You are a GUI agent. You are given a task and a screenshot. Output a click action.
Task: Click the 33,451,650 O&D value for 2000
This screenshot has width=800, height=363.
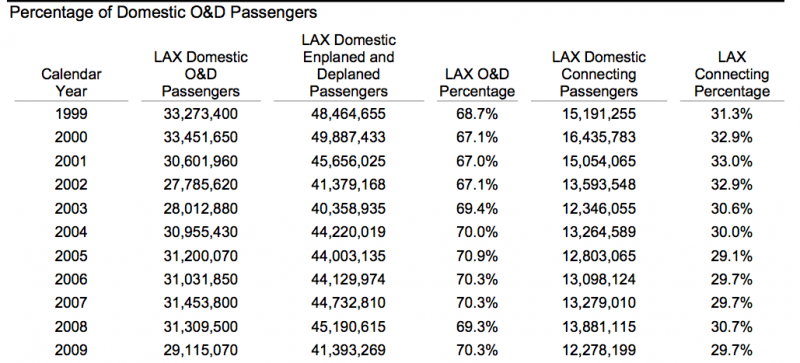tap(201, 137)
